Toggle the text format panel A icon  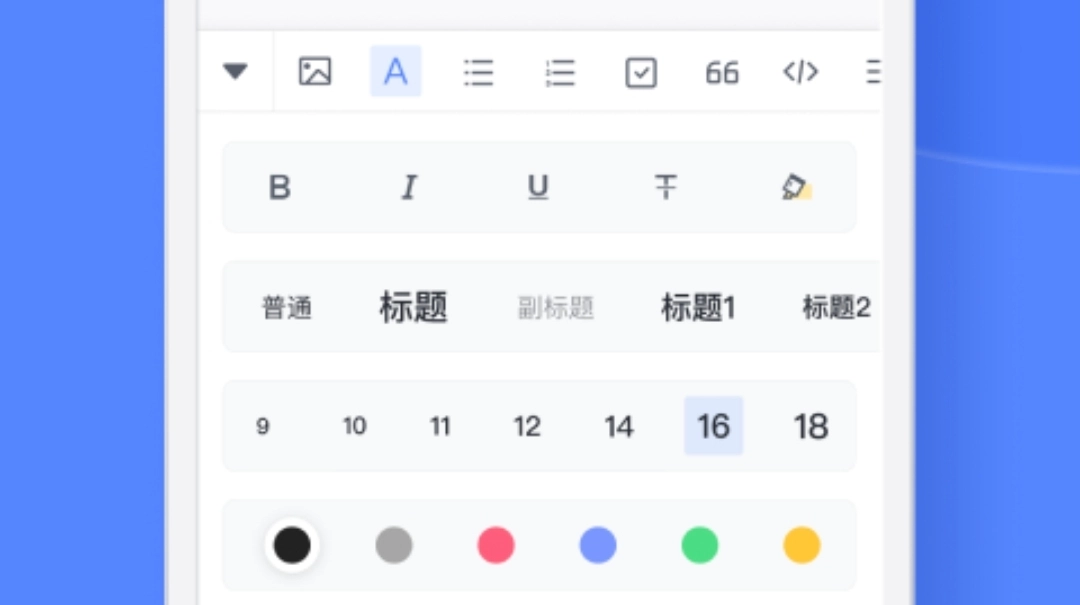pos(396,71)
